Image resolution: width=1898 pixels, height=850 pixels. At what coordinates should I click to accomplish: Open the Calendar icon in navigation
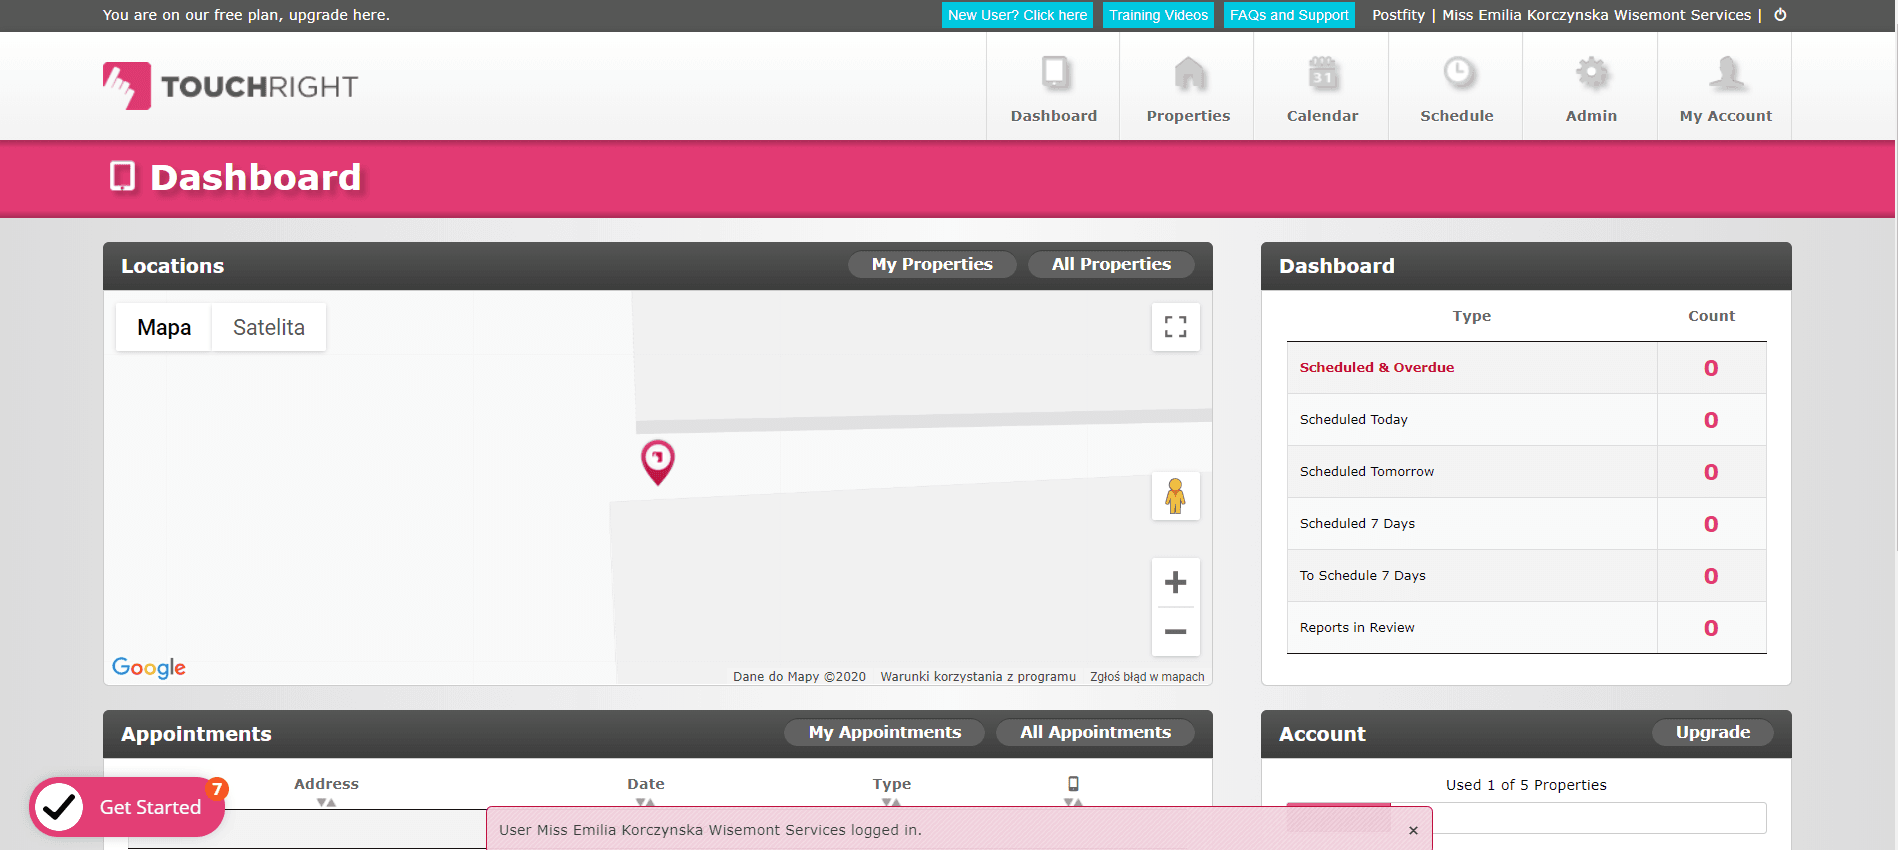(1322, 74)
